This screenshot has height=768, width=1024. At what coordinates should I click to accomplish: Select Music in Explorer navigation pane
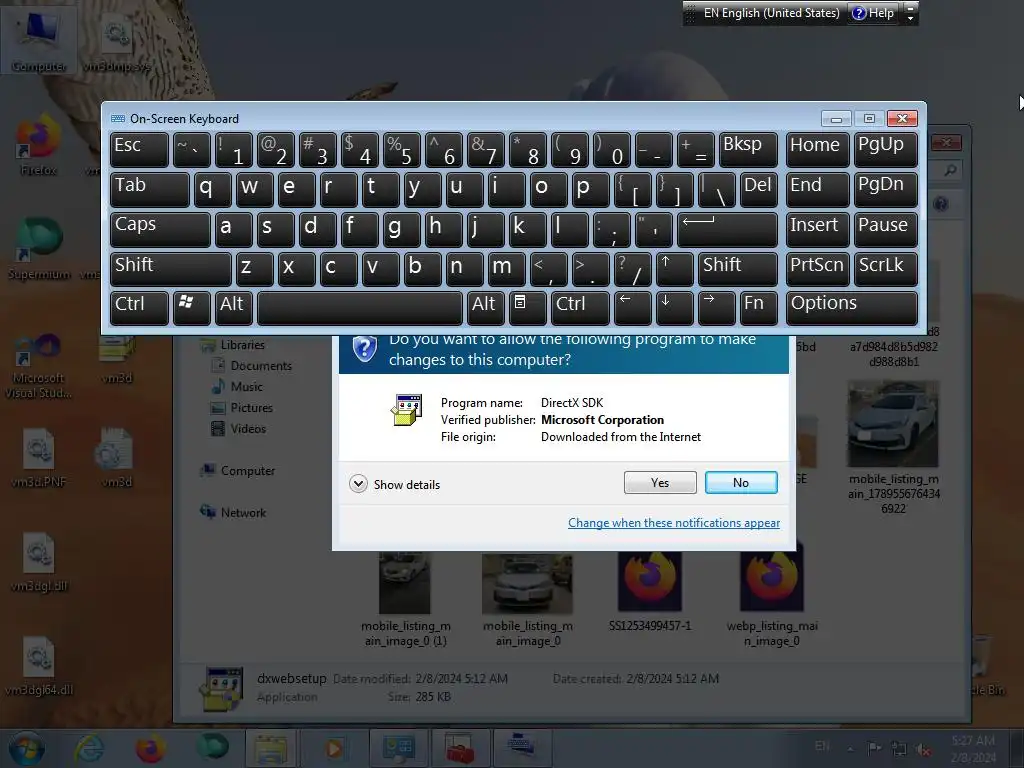pyautogui.click(x=238, y=387)
